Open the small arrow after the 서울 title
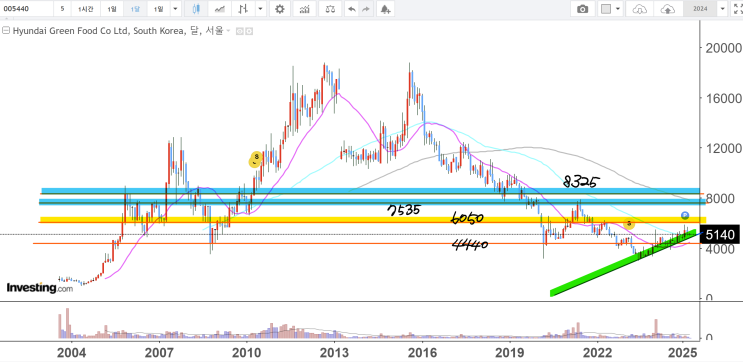This screenshot has width=743, height=362. (228, 31)
